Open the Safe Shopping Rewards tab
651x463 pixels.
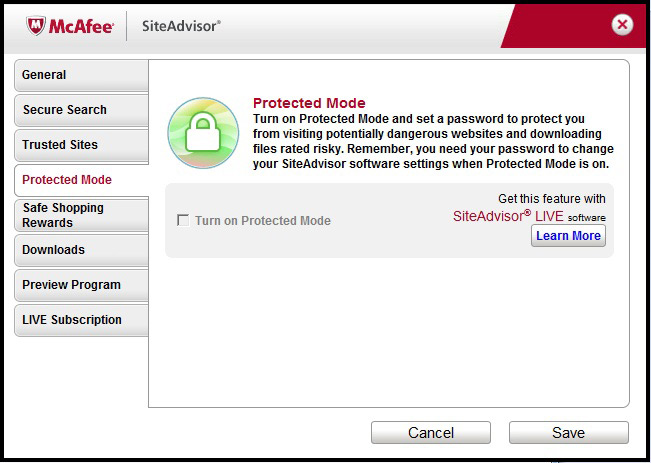click(81, 215)
